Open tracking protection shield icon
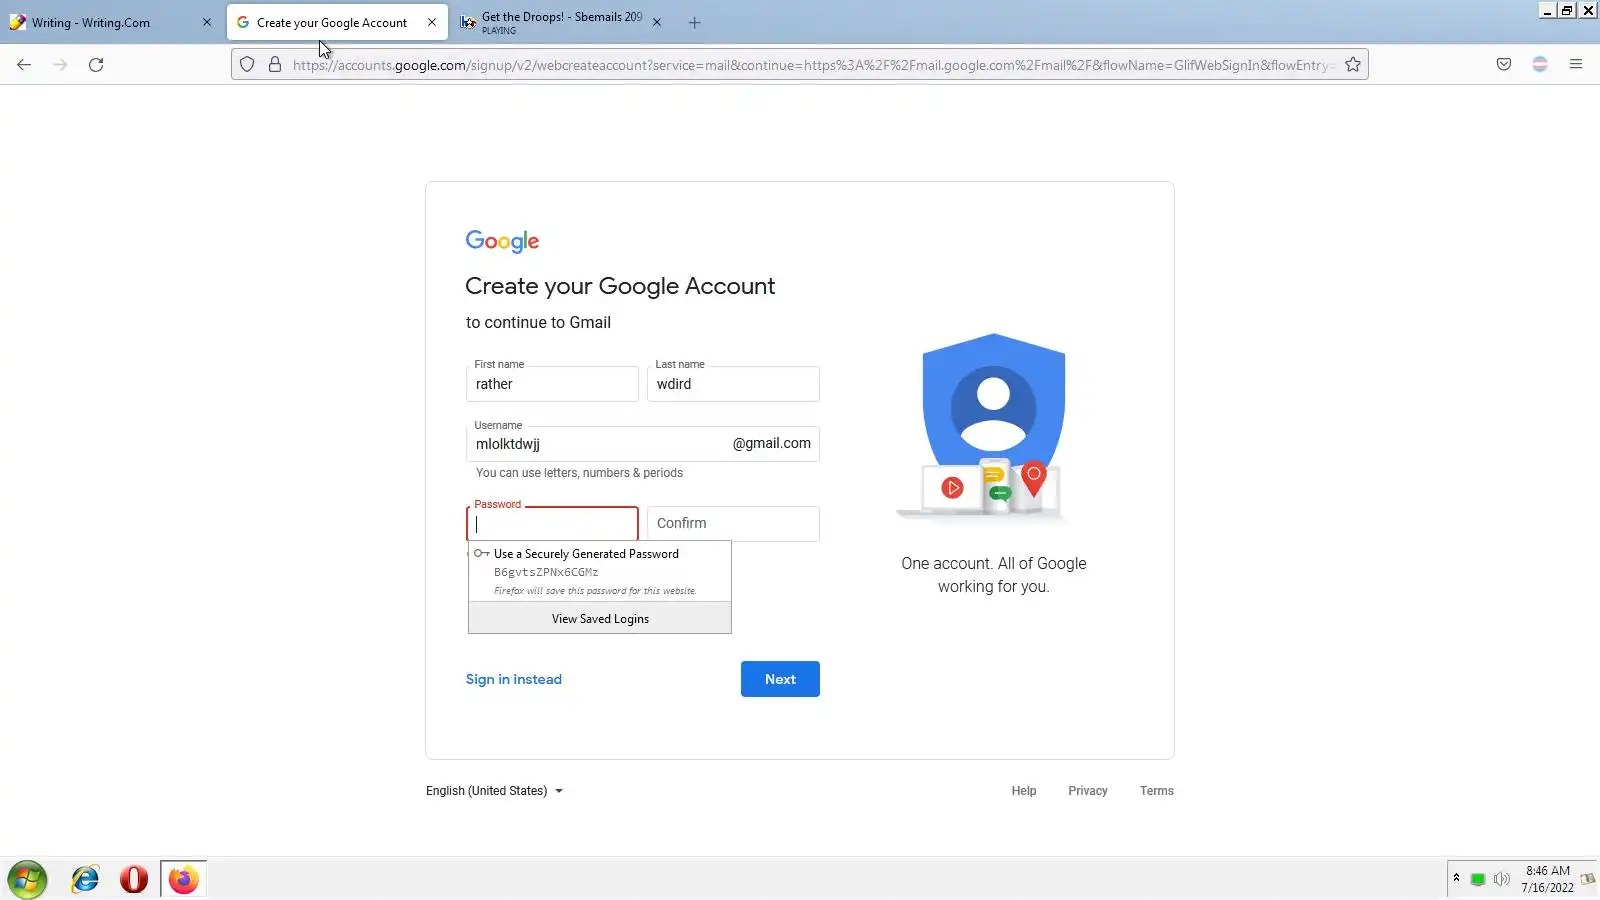This screenshot has height=900, width=1600. point(247,65)
